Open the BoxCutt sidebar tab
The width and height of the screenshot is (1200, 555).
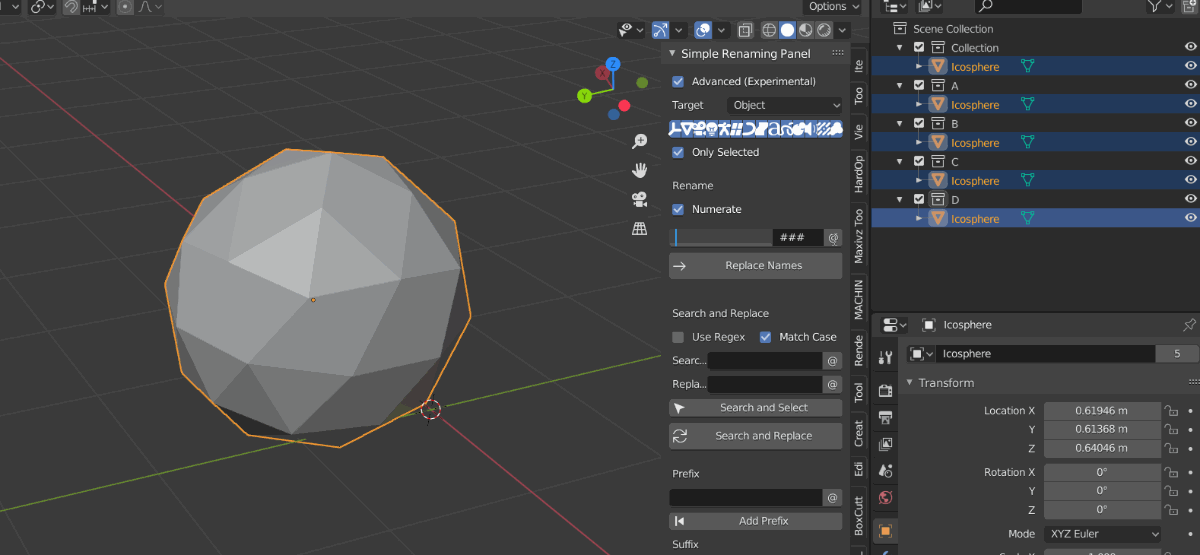tap(858, 514)
